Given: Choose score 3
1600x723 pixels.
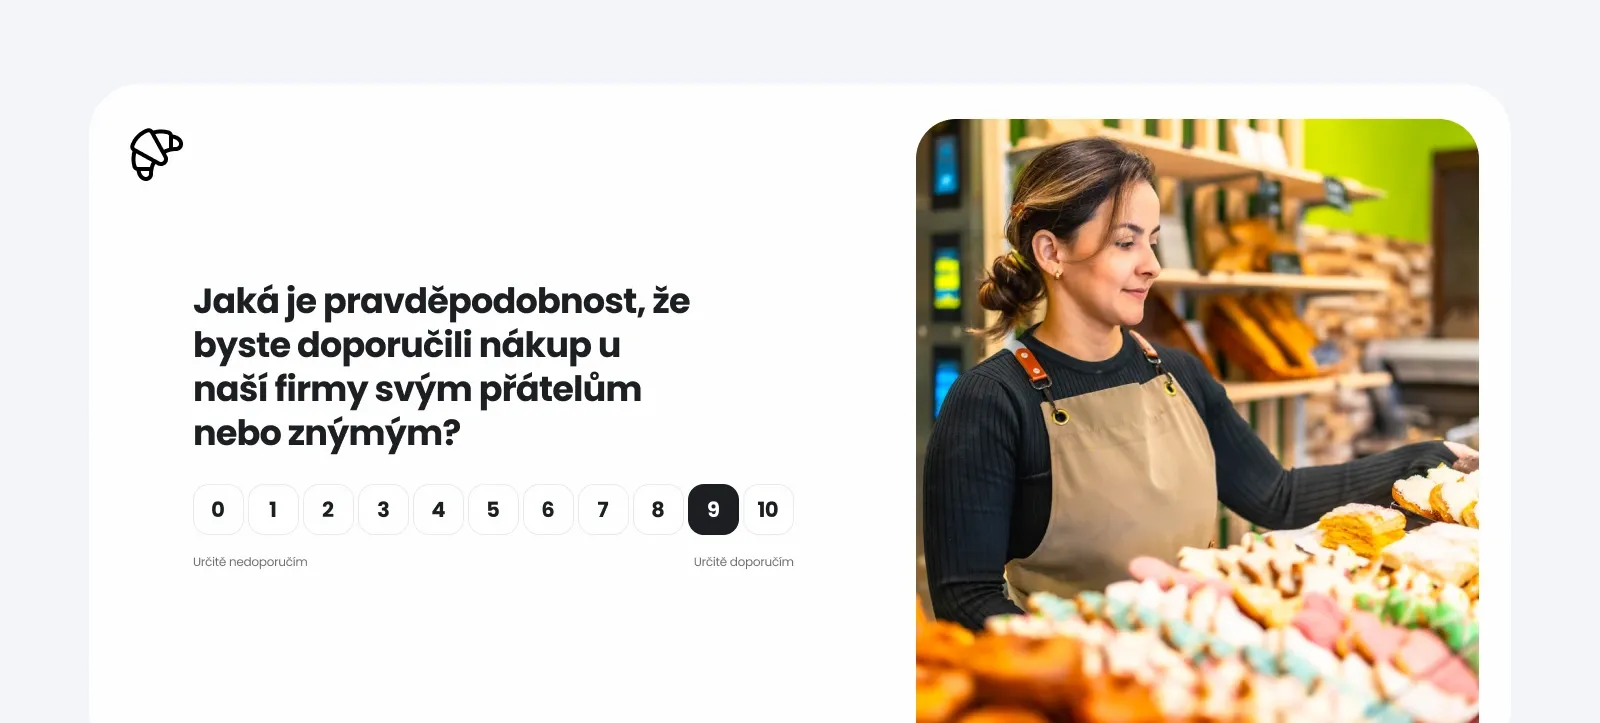Looking at the screenshot, I should (383, 509).
